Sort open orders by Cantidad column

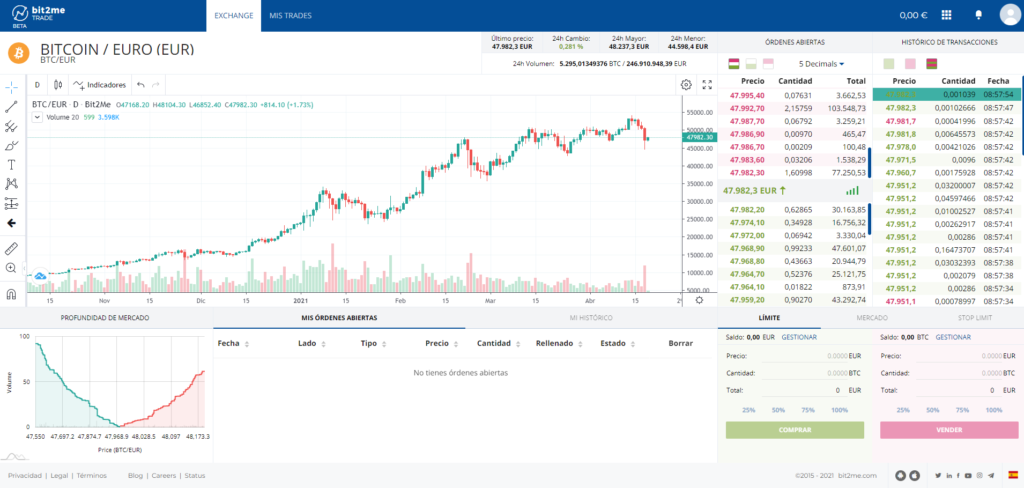[x=499, y=344]
